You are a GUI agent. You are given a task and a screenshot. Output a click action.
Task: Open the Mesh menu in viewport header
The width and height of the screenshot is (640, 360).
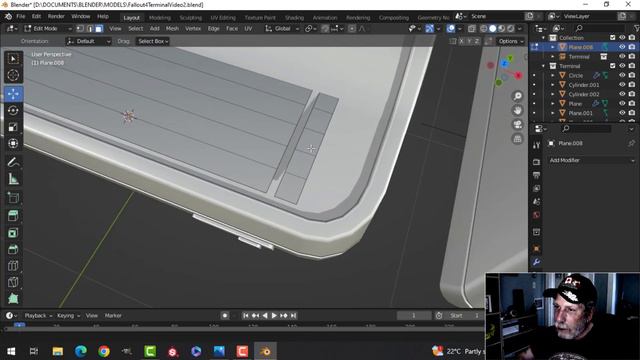click(172, 29)
